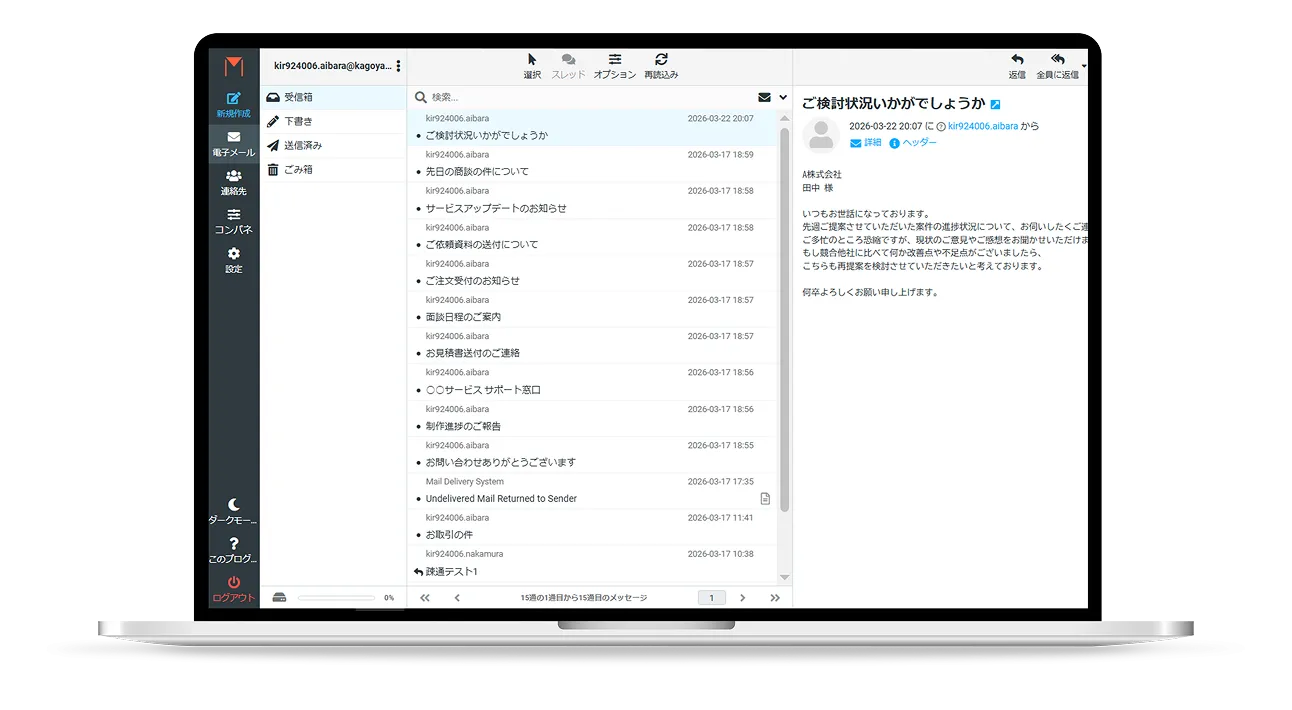
Task: Open message お問い合わせありがとうございます
Action: (591, 454)
